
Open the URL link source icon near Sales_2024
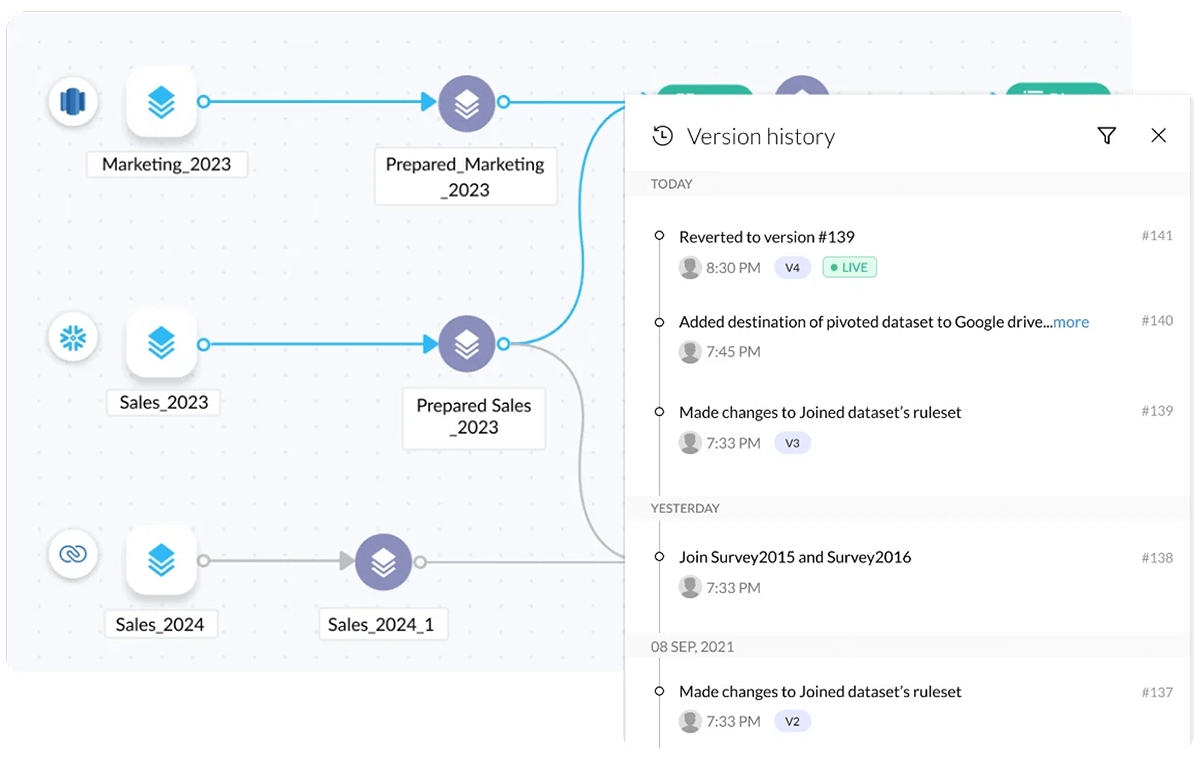point(73,555)
